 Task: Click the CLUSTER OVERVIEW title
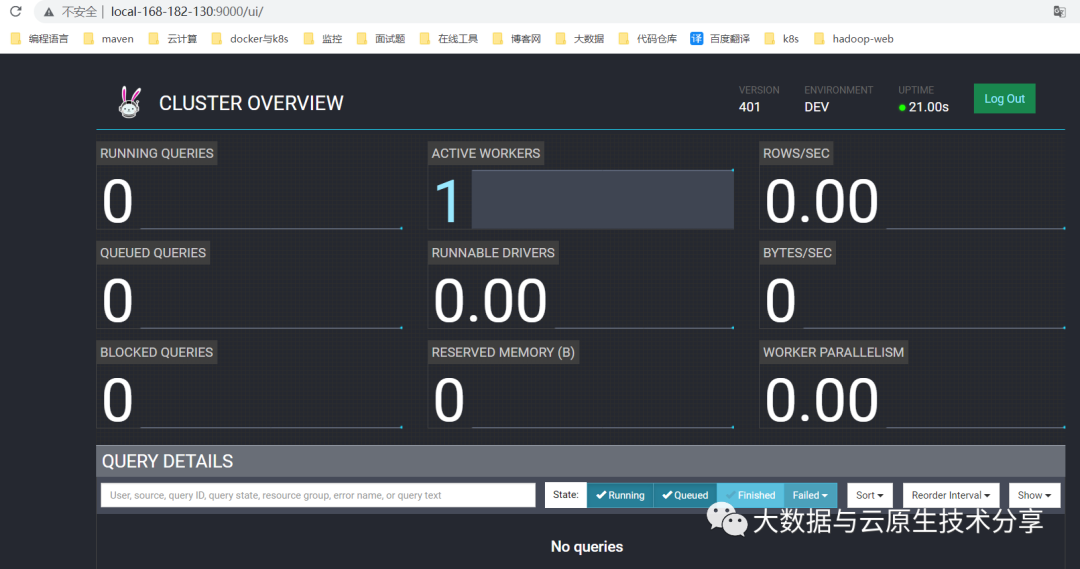[251, 103]
